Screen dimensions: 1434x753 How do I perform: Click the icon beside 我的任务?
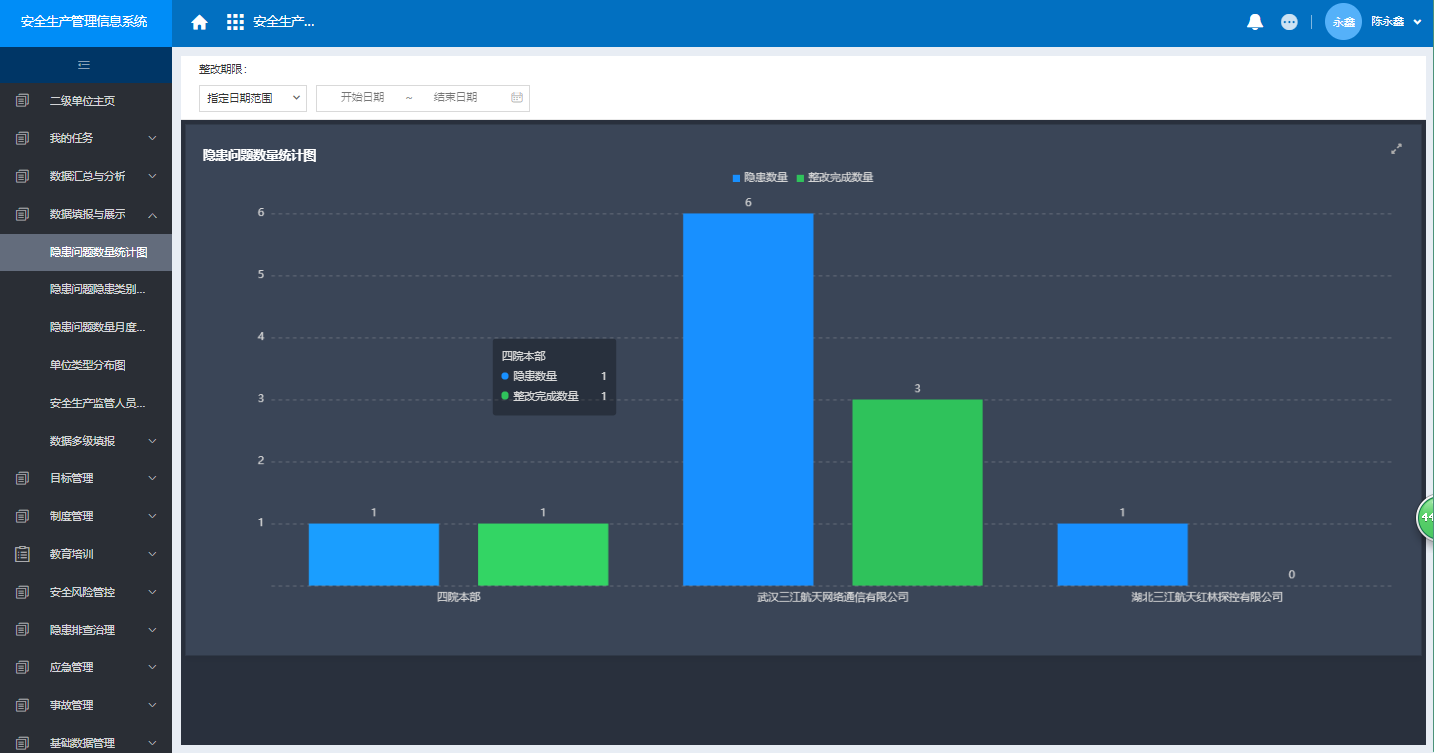click(23, 138)
